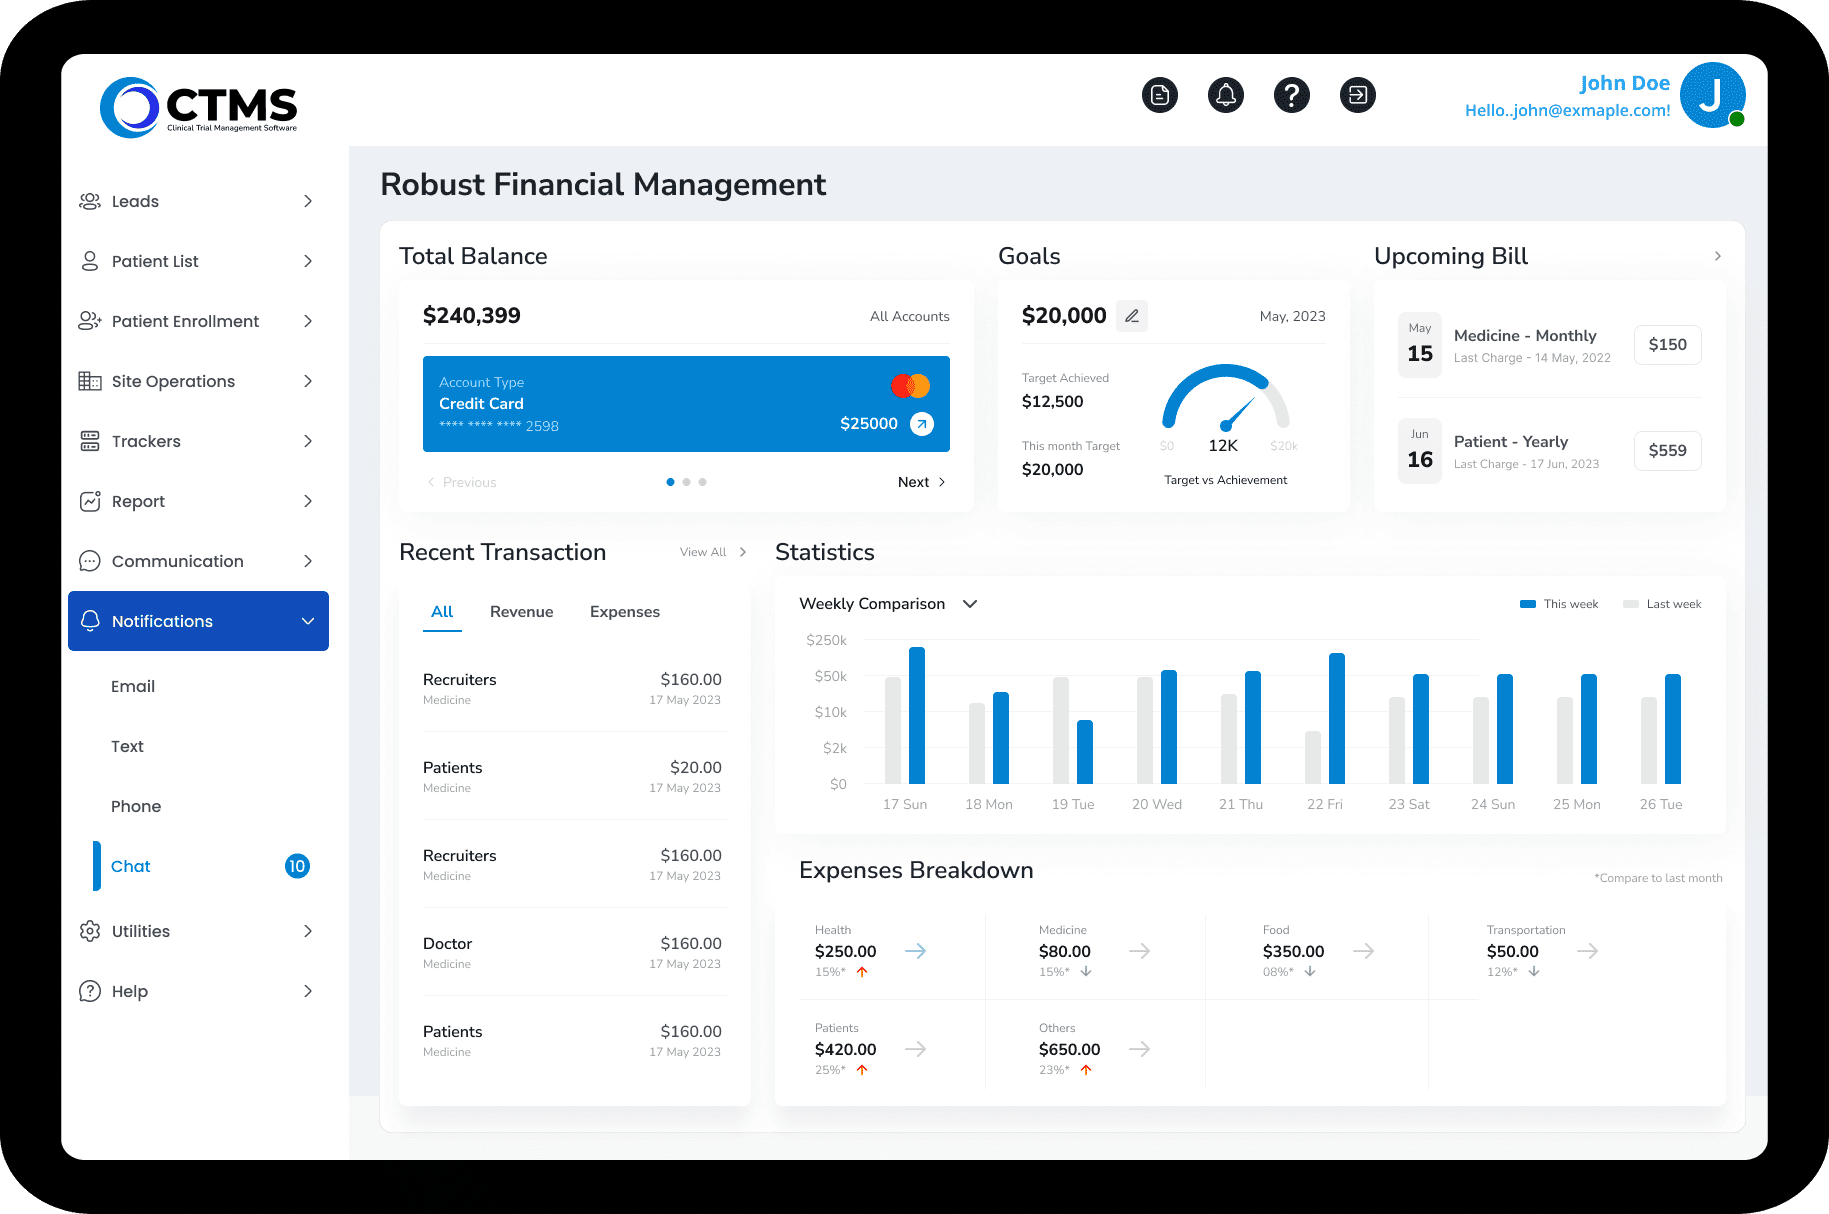1829x1214 pixels.
Task: Click the Target vs Achievement gauge
Action: pos(1225,410)
